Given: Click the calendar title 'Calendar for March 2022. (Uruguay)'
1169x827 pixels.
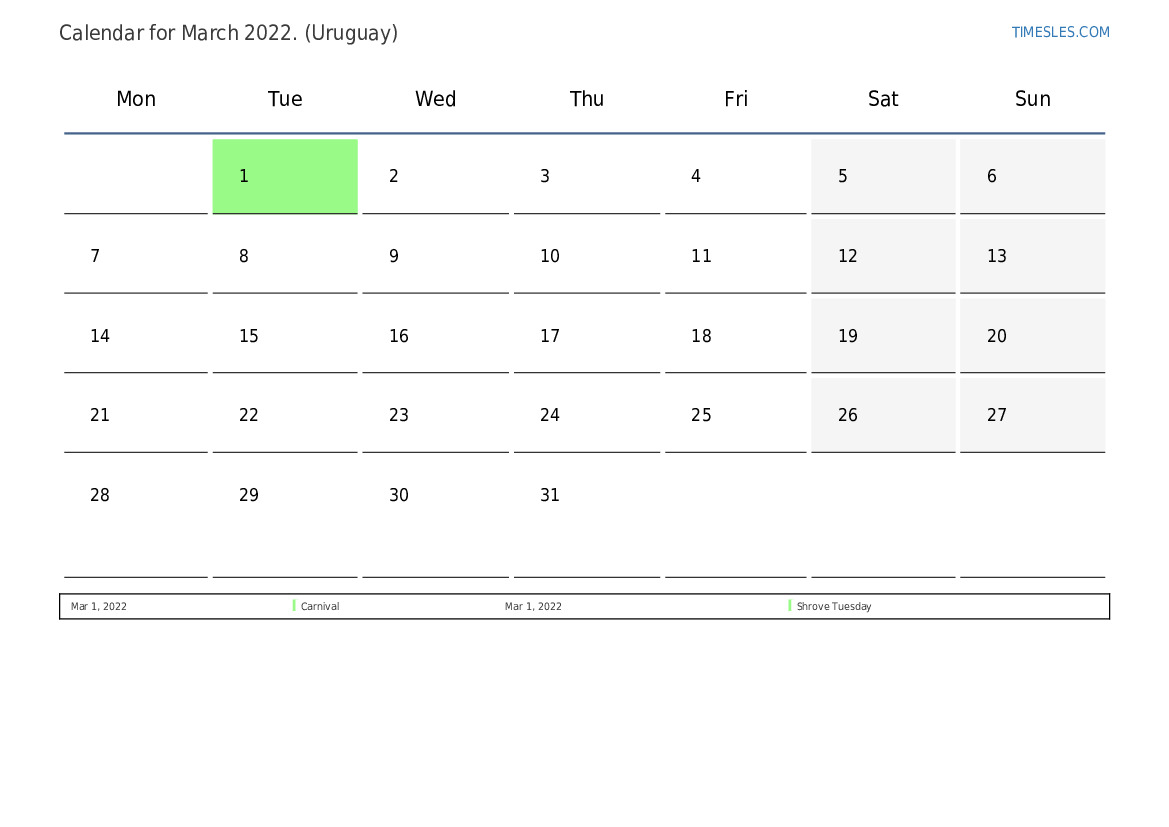Looking at the screenshot, I should (228, 34).
